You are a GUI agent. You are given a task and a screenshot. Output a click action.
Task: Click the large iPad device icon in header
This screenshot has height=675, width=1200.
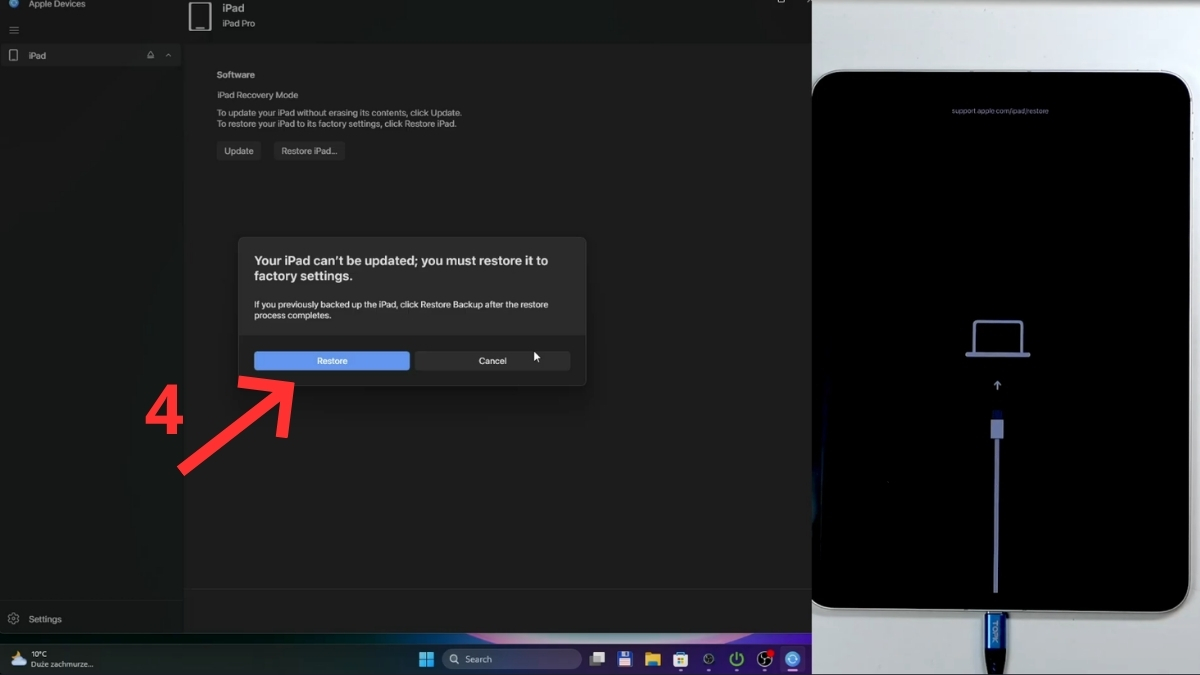tap(200, 16)
